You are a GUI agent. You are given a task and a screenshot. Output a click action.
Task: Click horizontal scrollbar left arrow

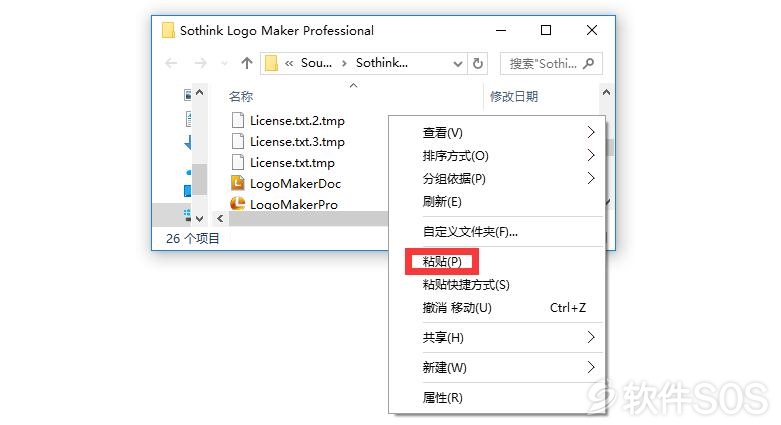tap(220, 219)
